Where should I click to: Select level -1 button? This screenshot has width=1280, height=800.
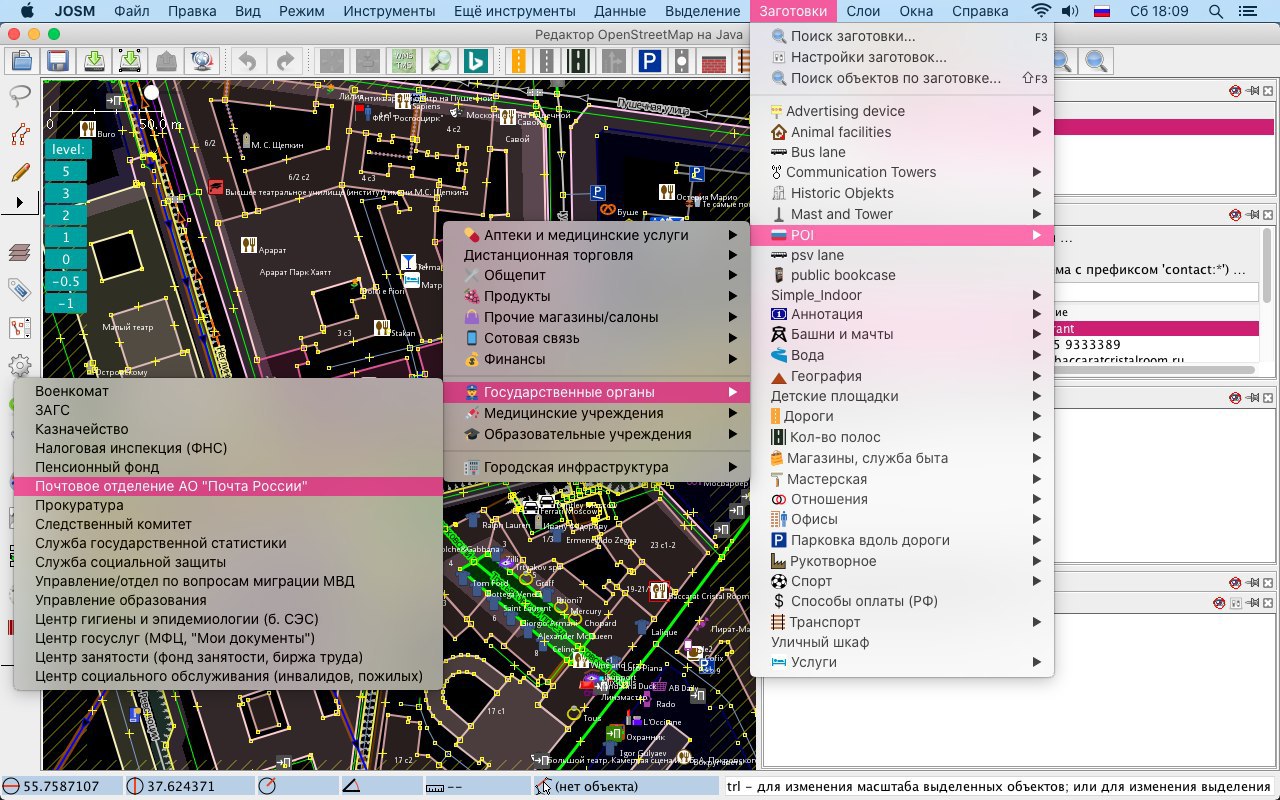point(66,304)
